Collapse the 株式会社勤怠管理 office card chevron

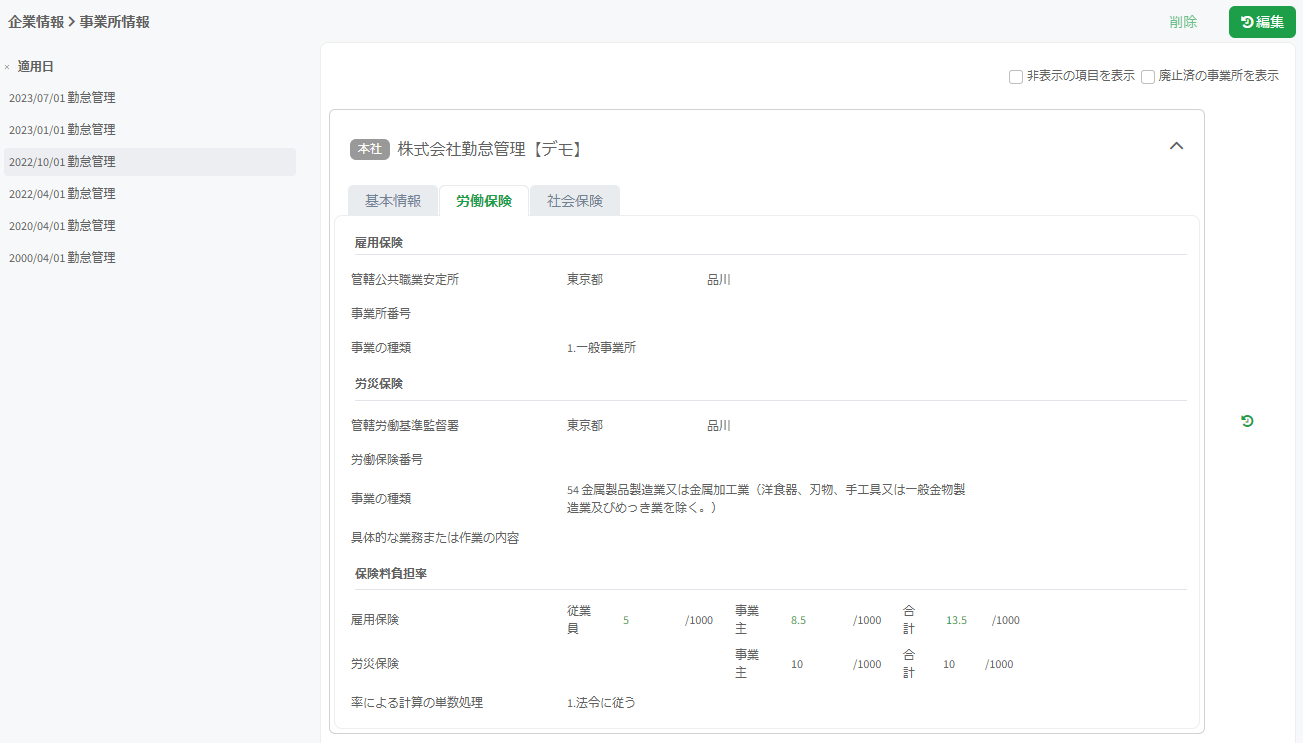tap(1177, 146)
